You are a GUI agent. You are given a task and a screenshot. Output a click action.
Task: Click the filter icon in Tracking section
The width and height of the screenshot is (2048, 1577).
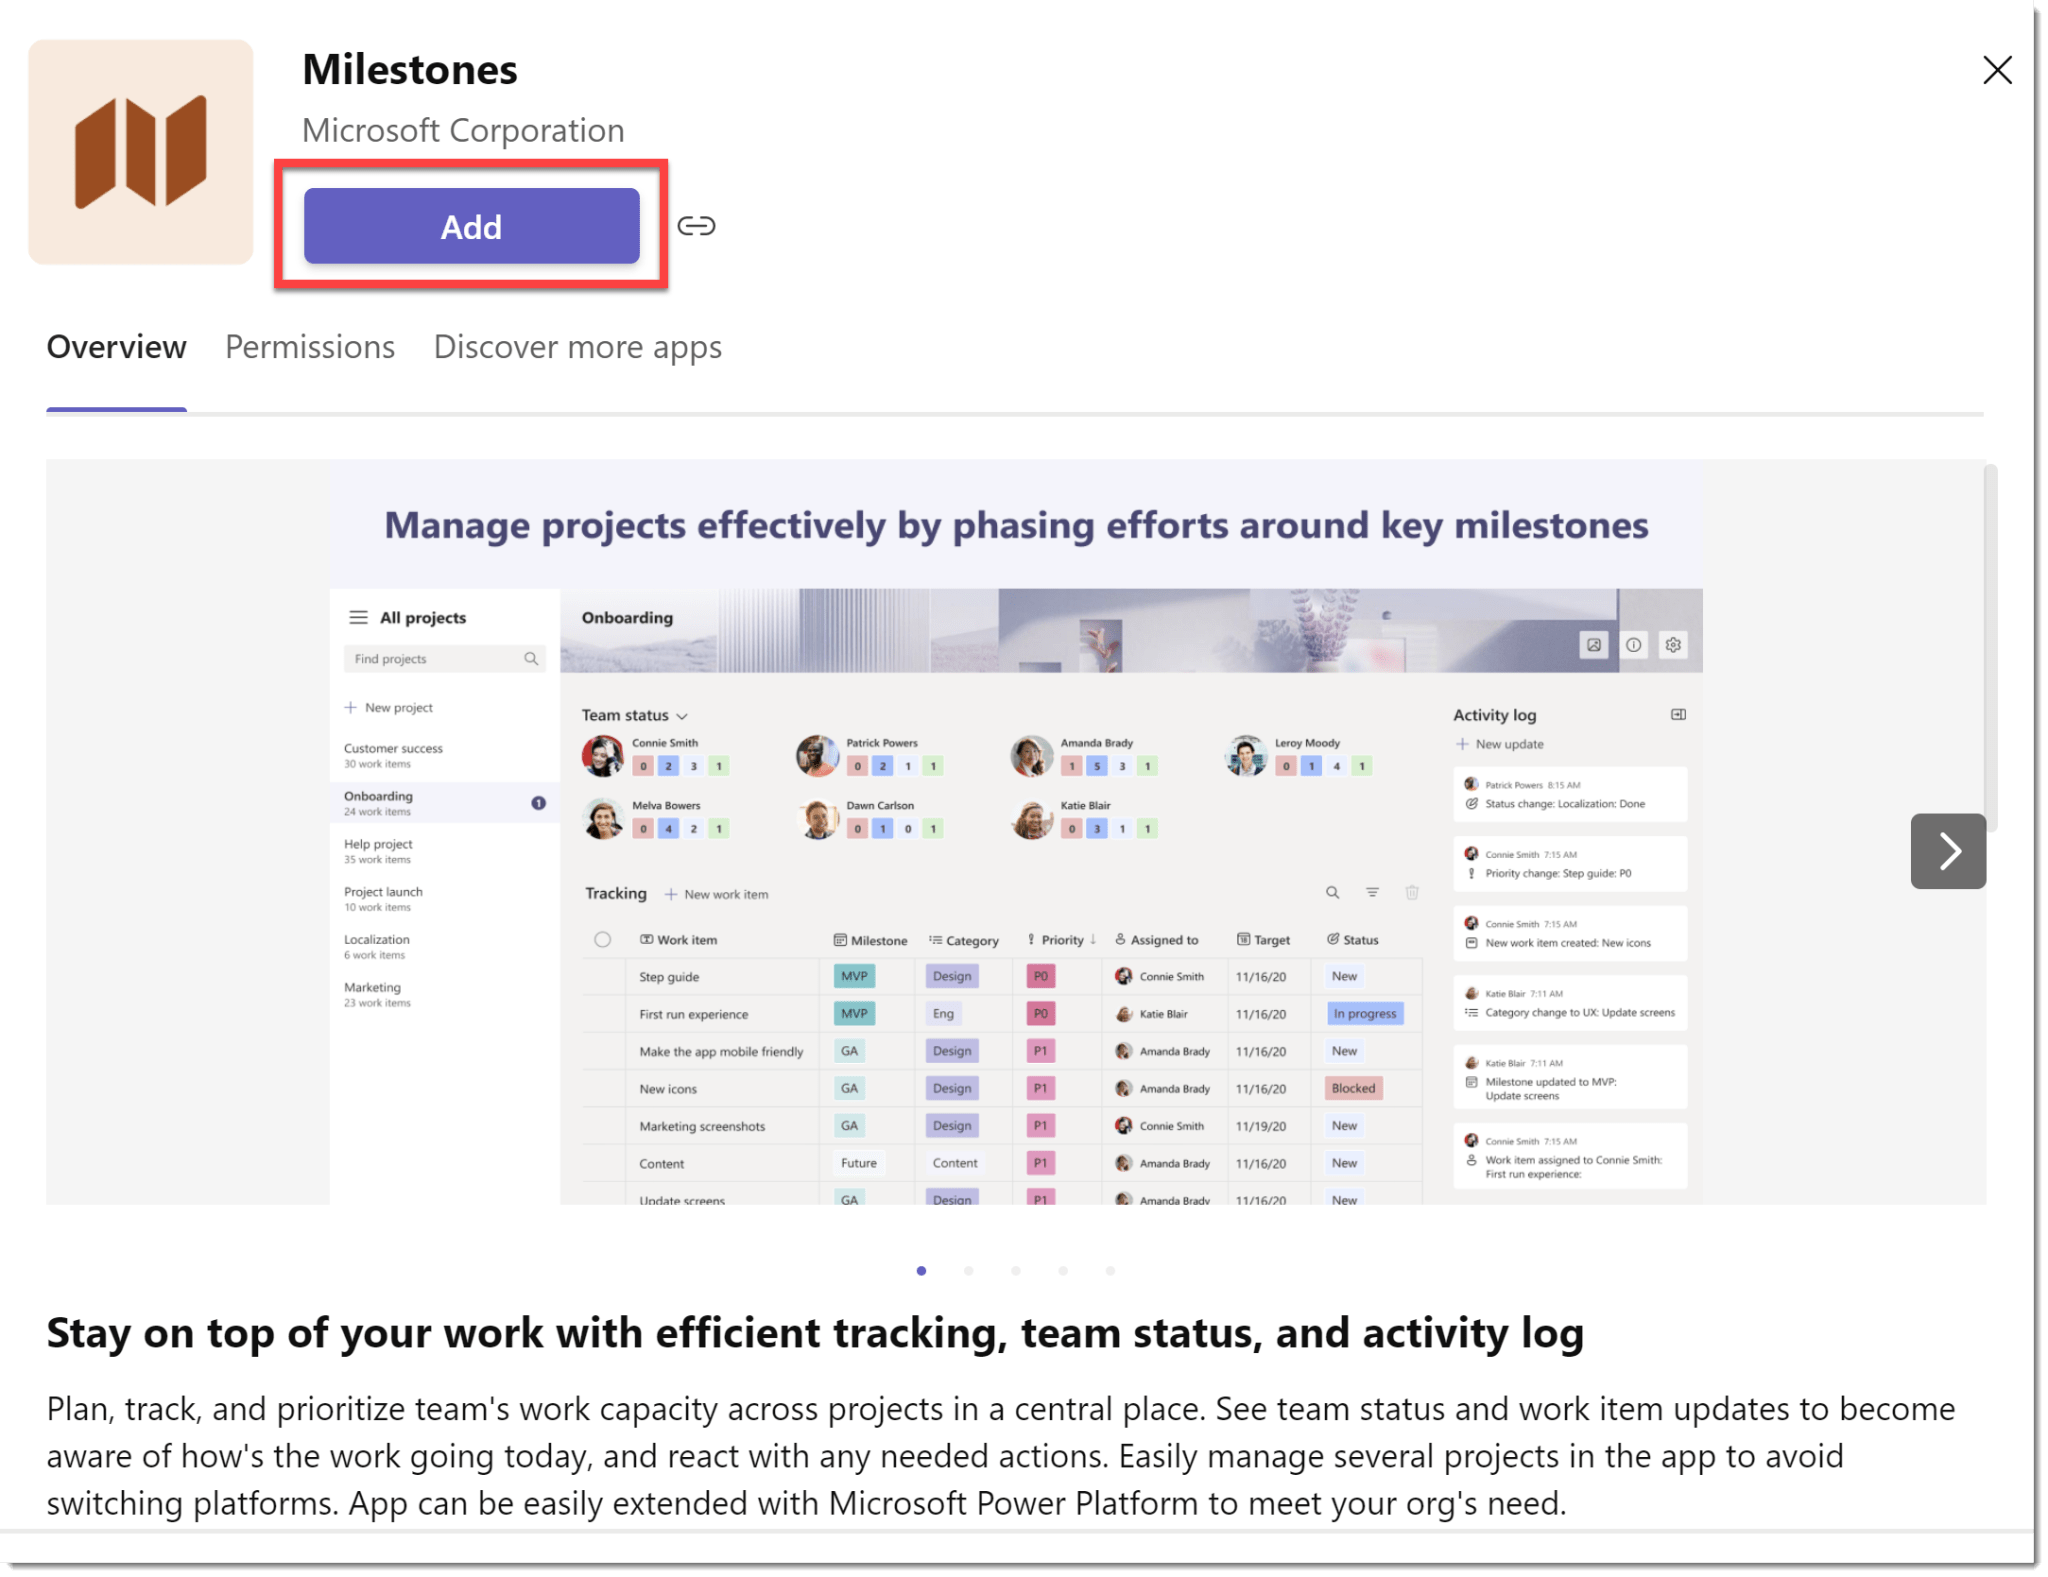point(1372,892)
